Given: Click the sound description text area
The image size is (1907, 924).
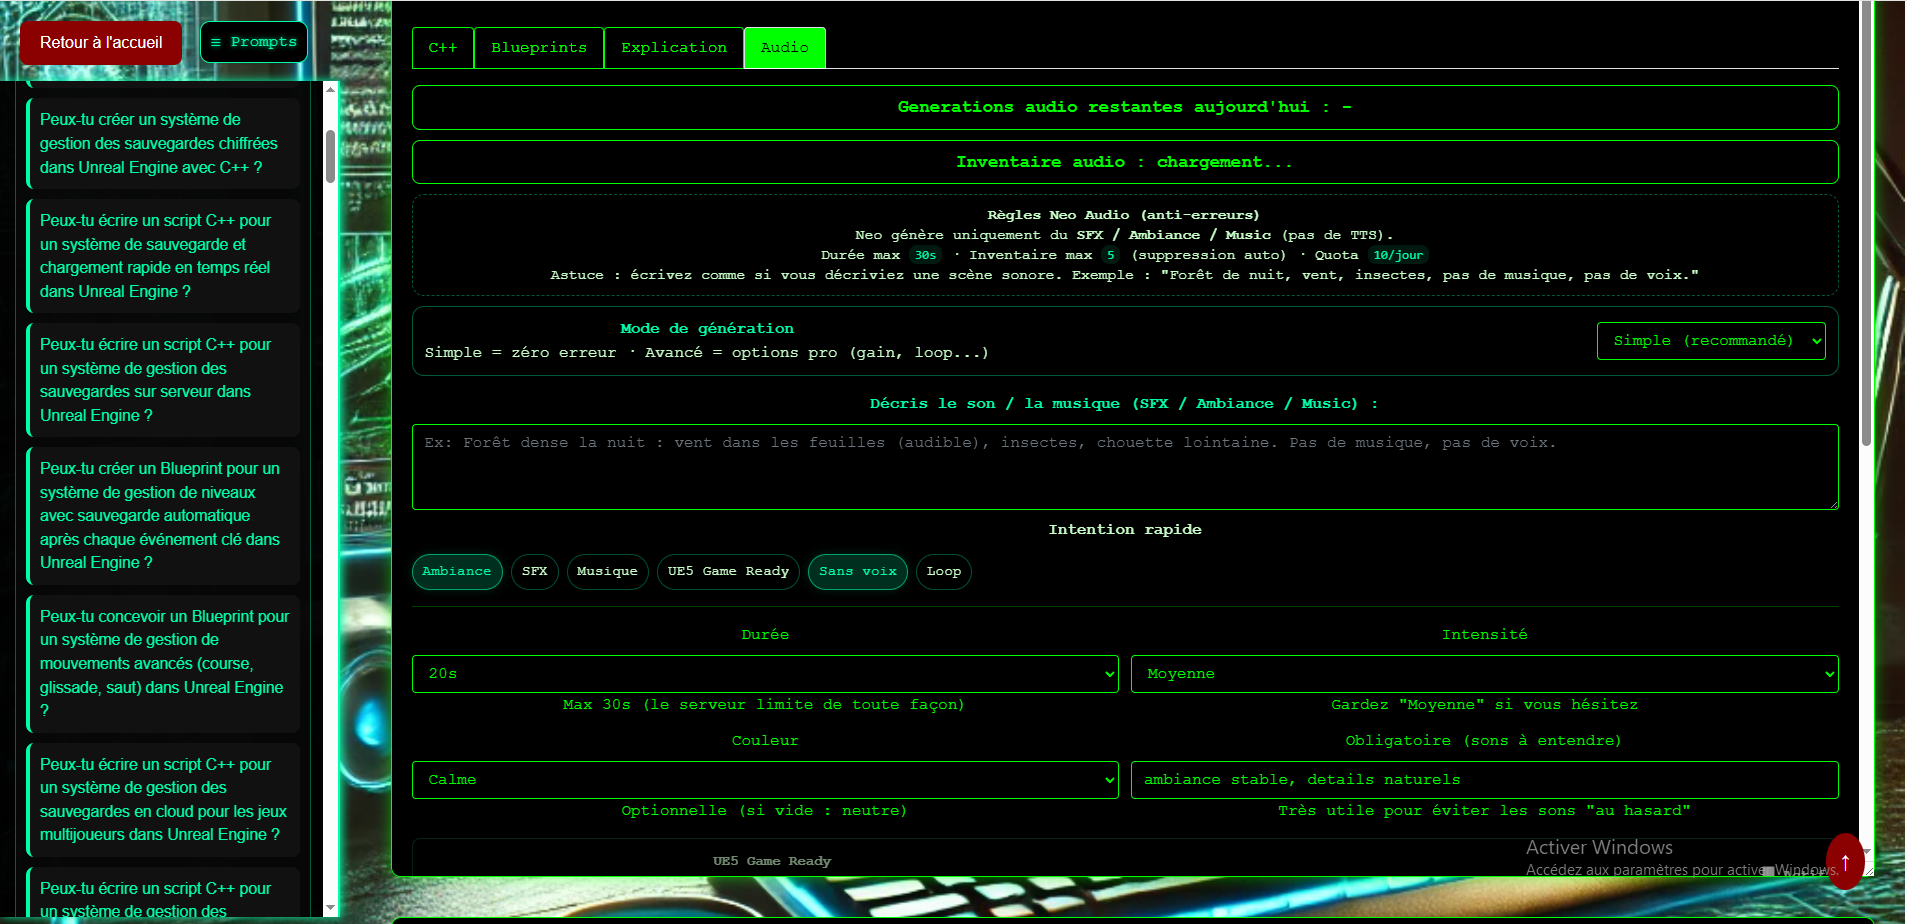Looking at the screenshot, I should (x=1124, y=466).
